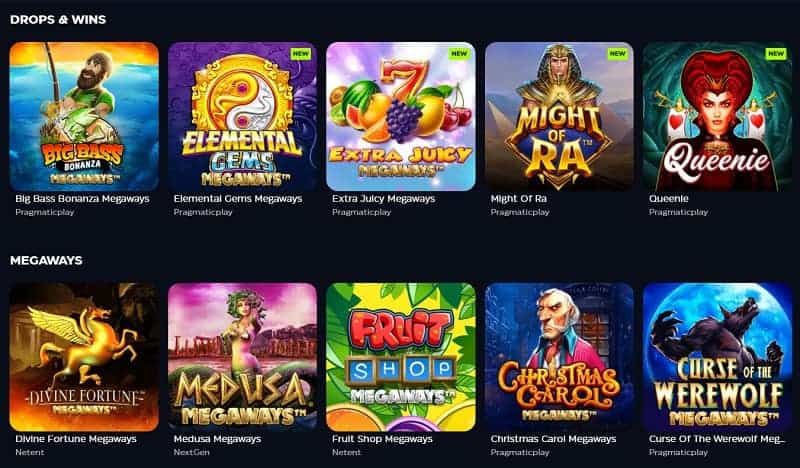
Task: Launch Curse of the Werewolf Megaways tile
Action: click(717, 357)
